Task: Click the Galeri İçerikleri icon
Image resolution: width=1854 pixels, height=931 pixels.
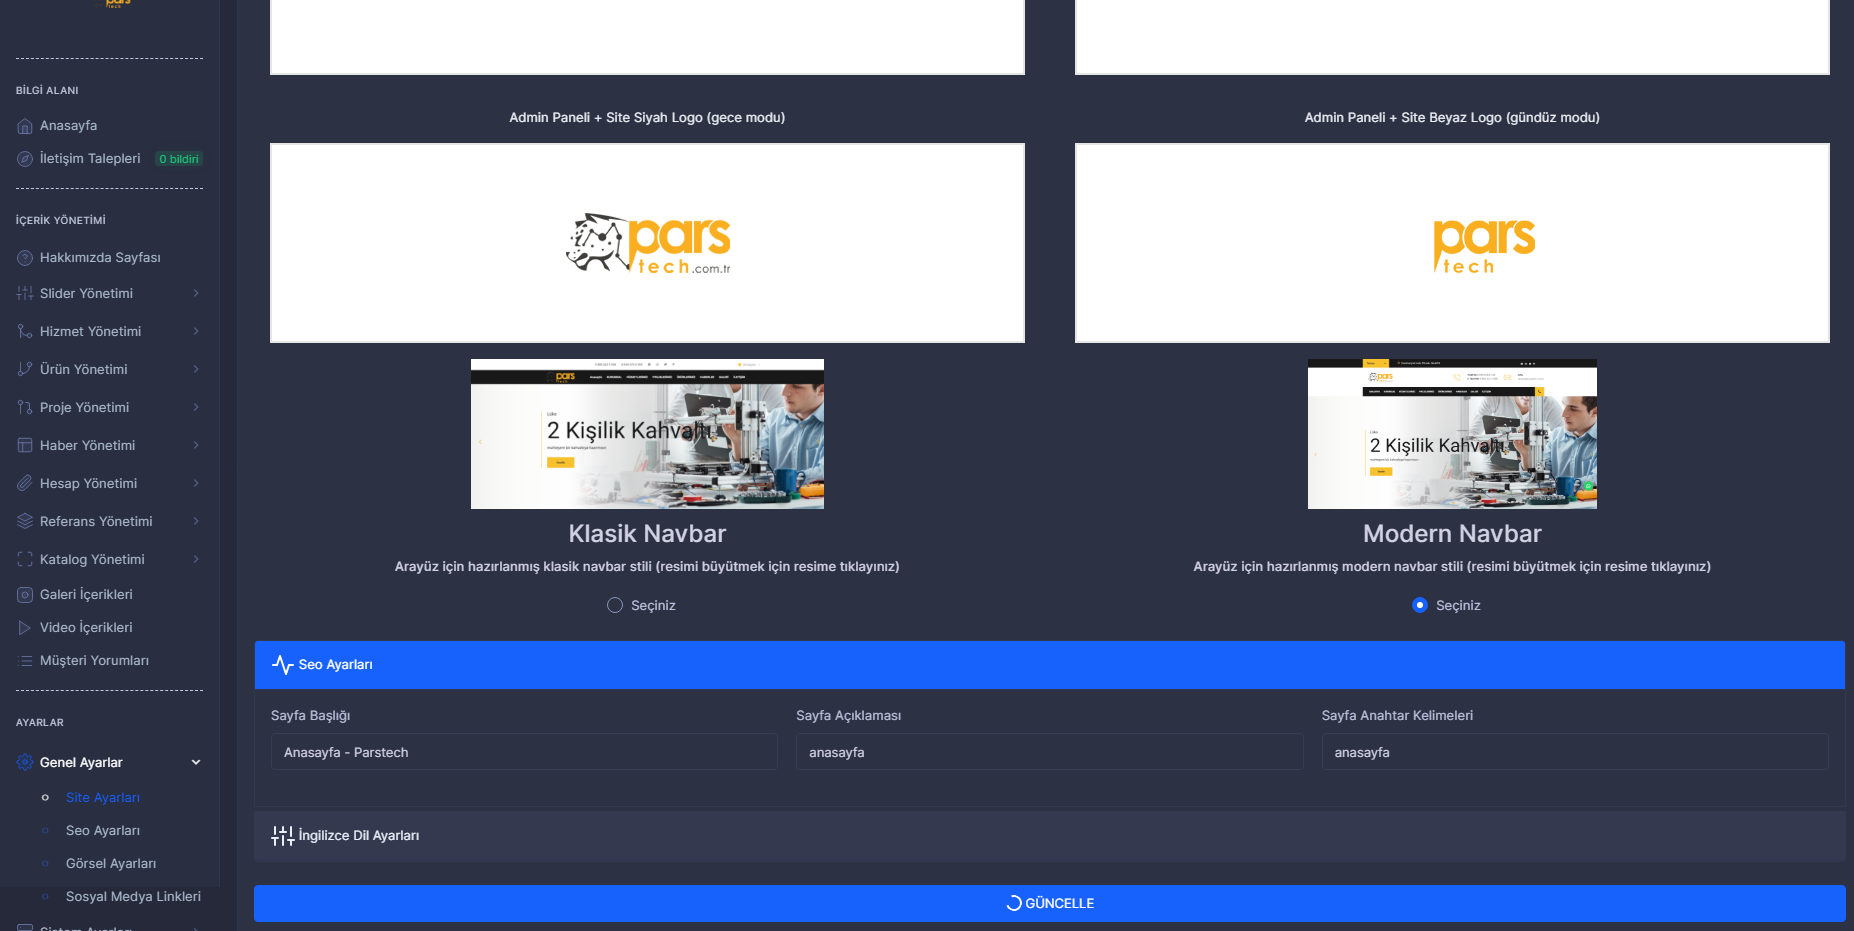Action: click(25, 595)
